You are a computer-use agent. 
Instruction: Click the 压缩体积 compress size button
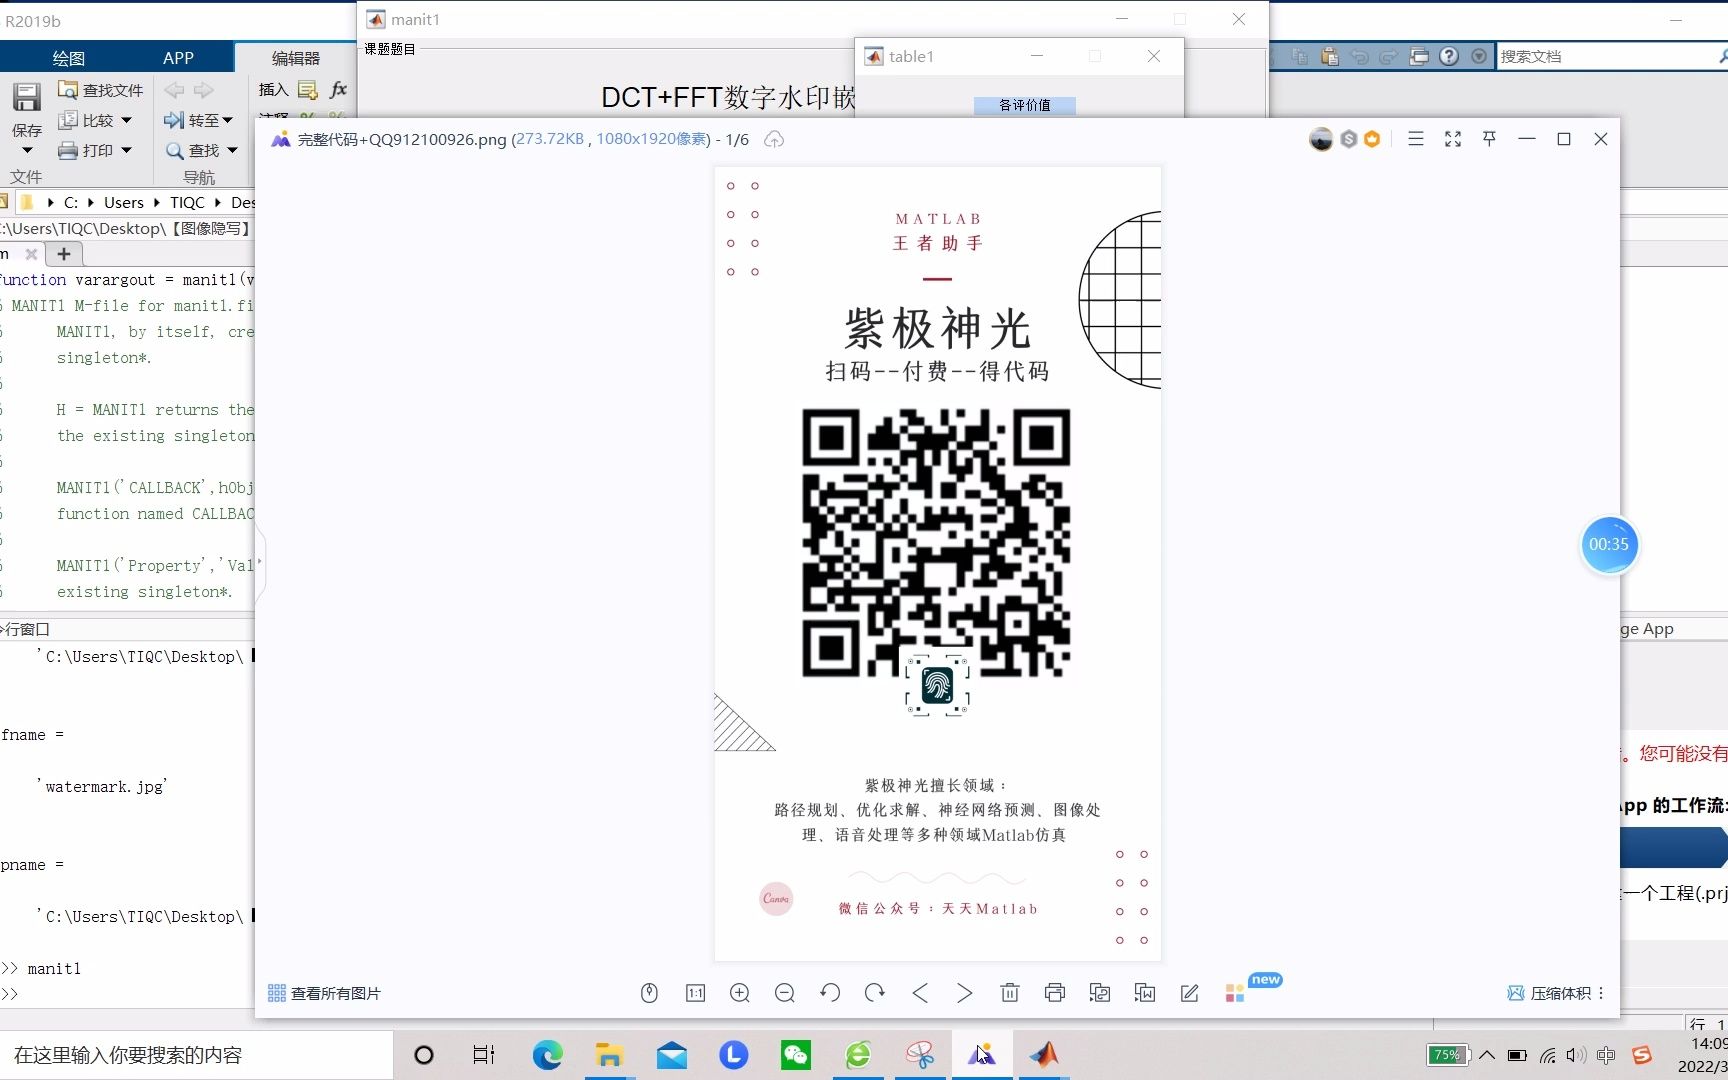pos(1548,993)
